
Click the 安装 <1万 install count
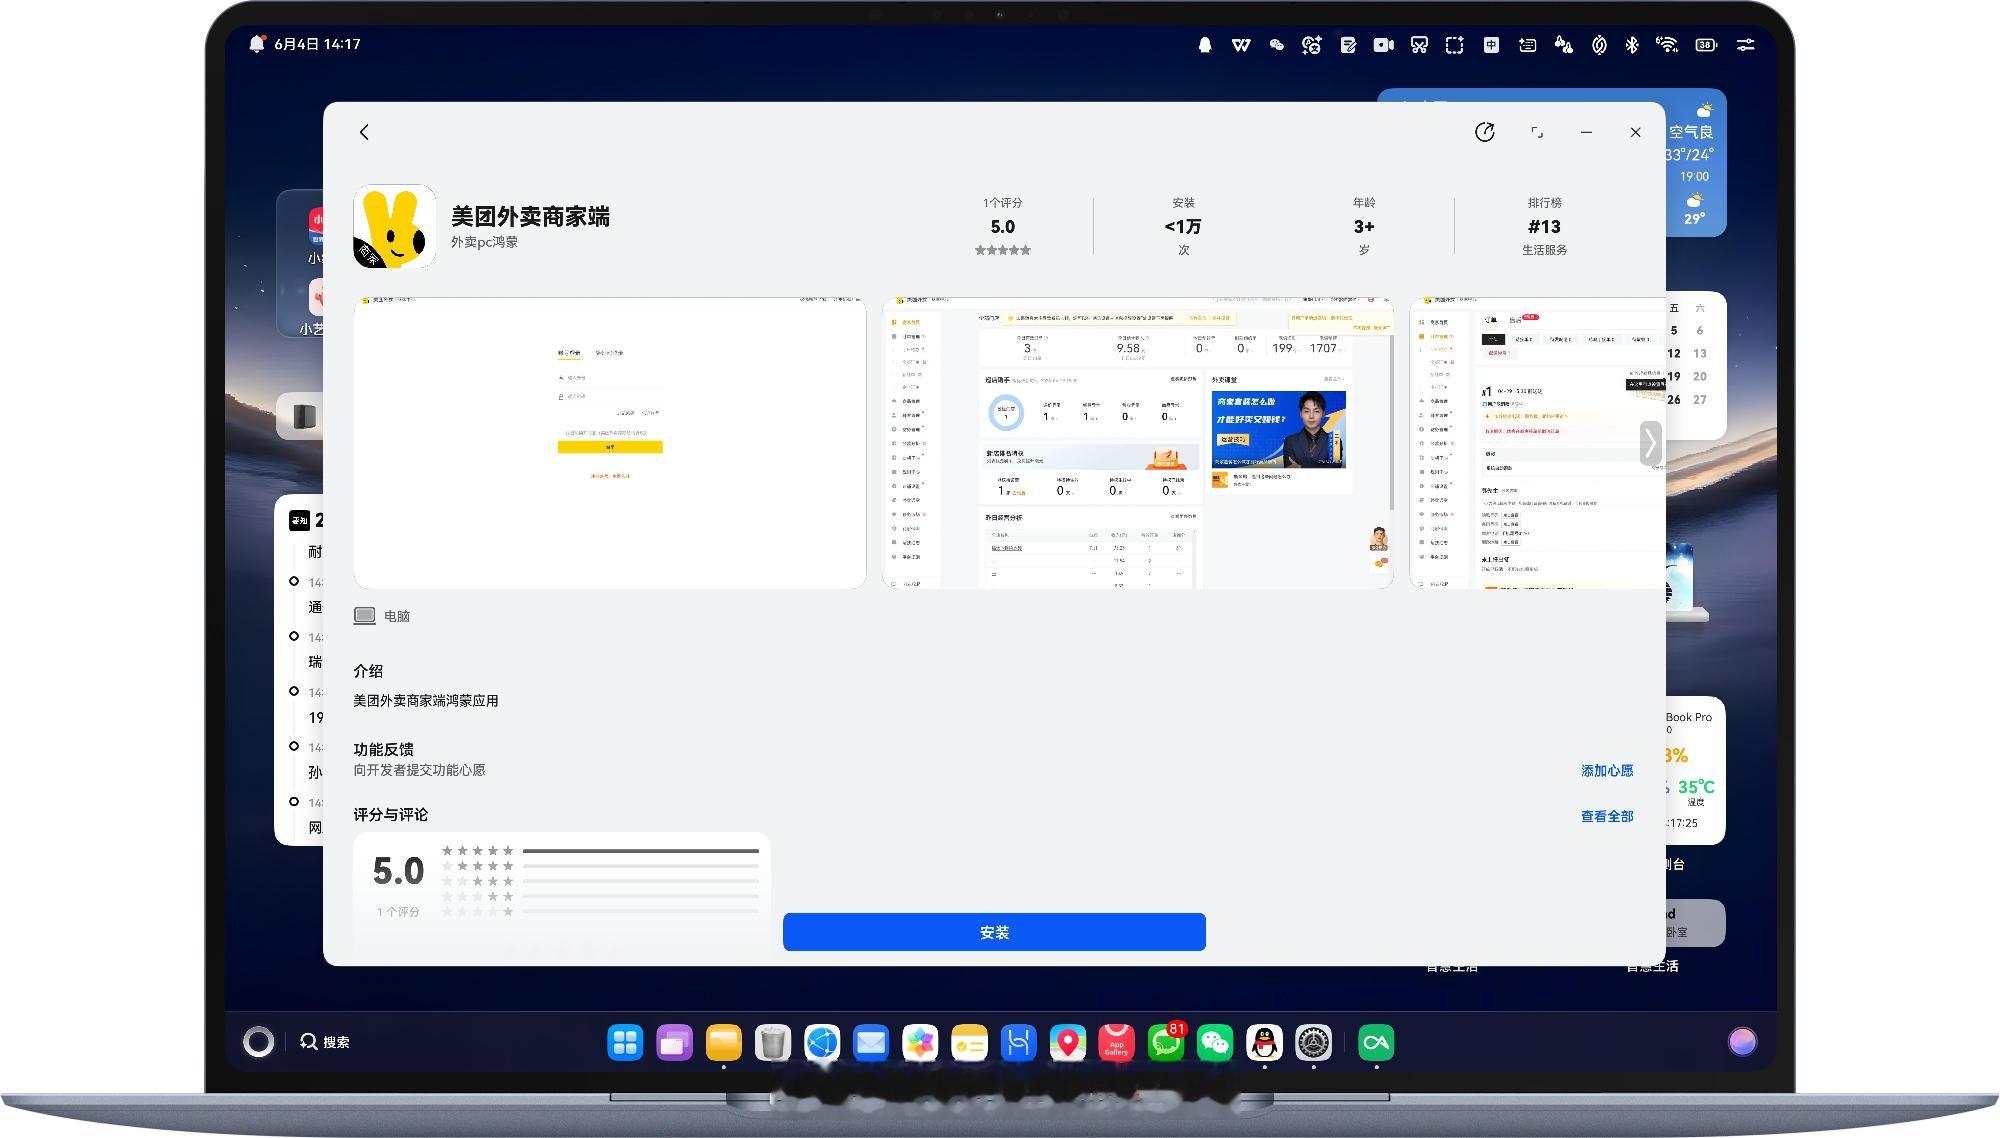(1183, 227)
